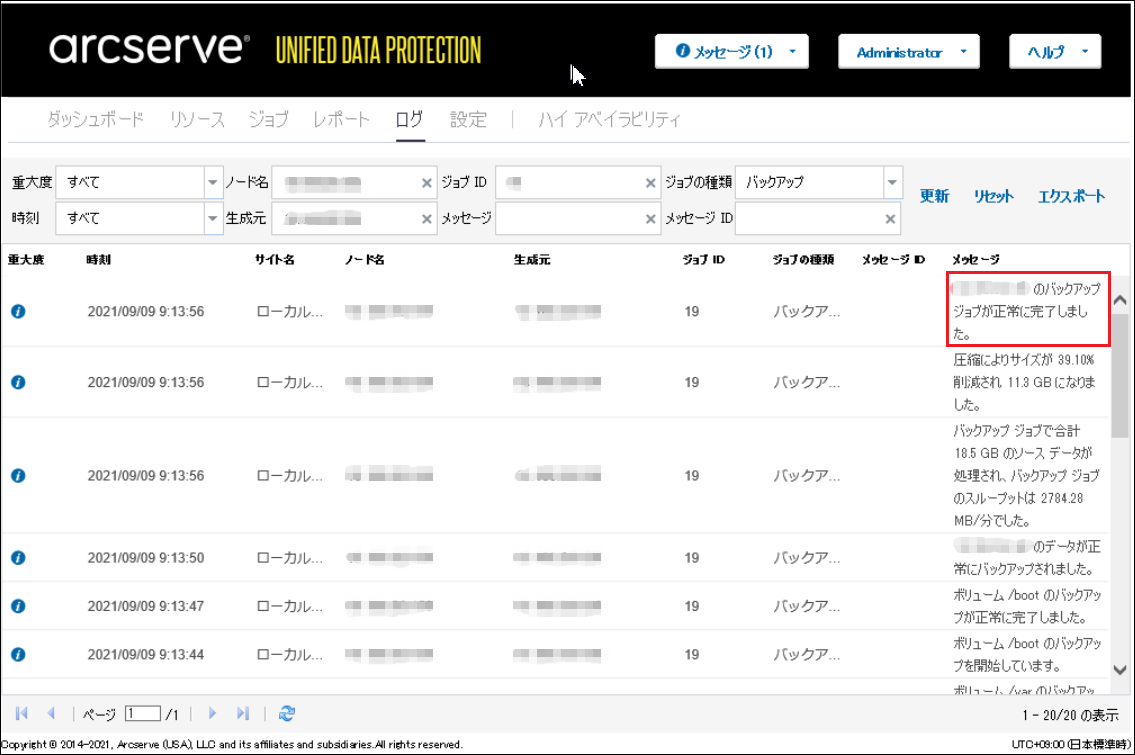Switch to the ダッシュボード tab
Screen dimensions: 1135x755
click(96, 120)
